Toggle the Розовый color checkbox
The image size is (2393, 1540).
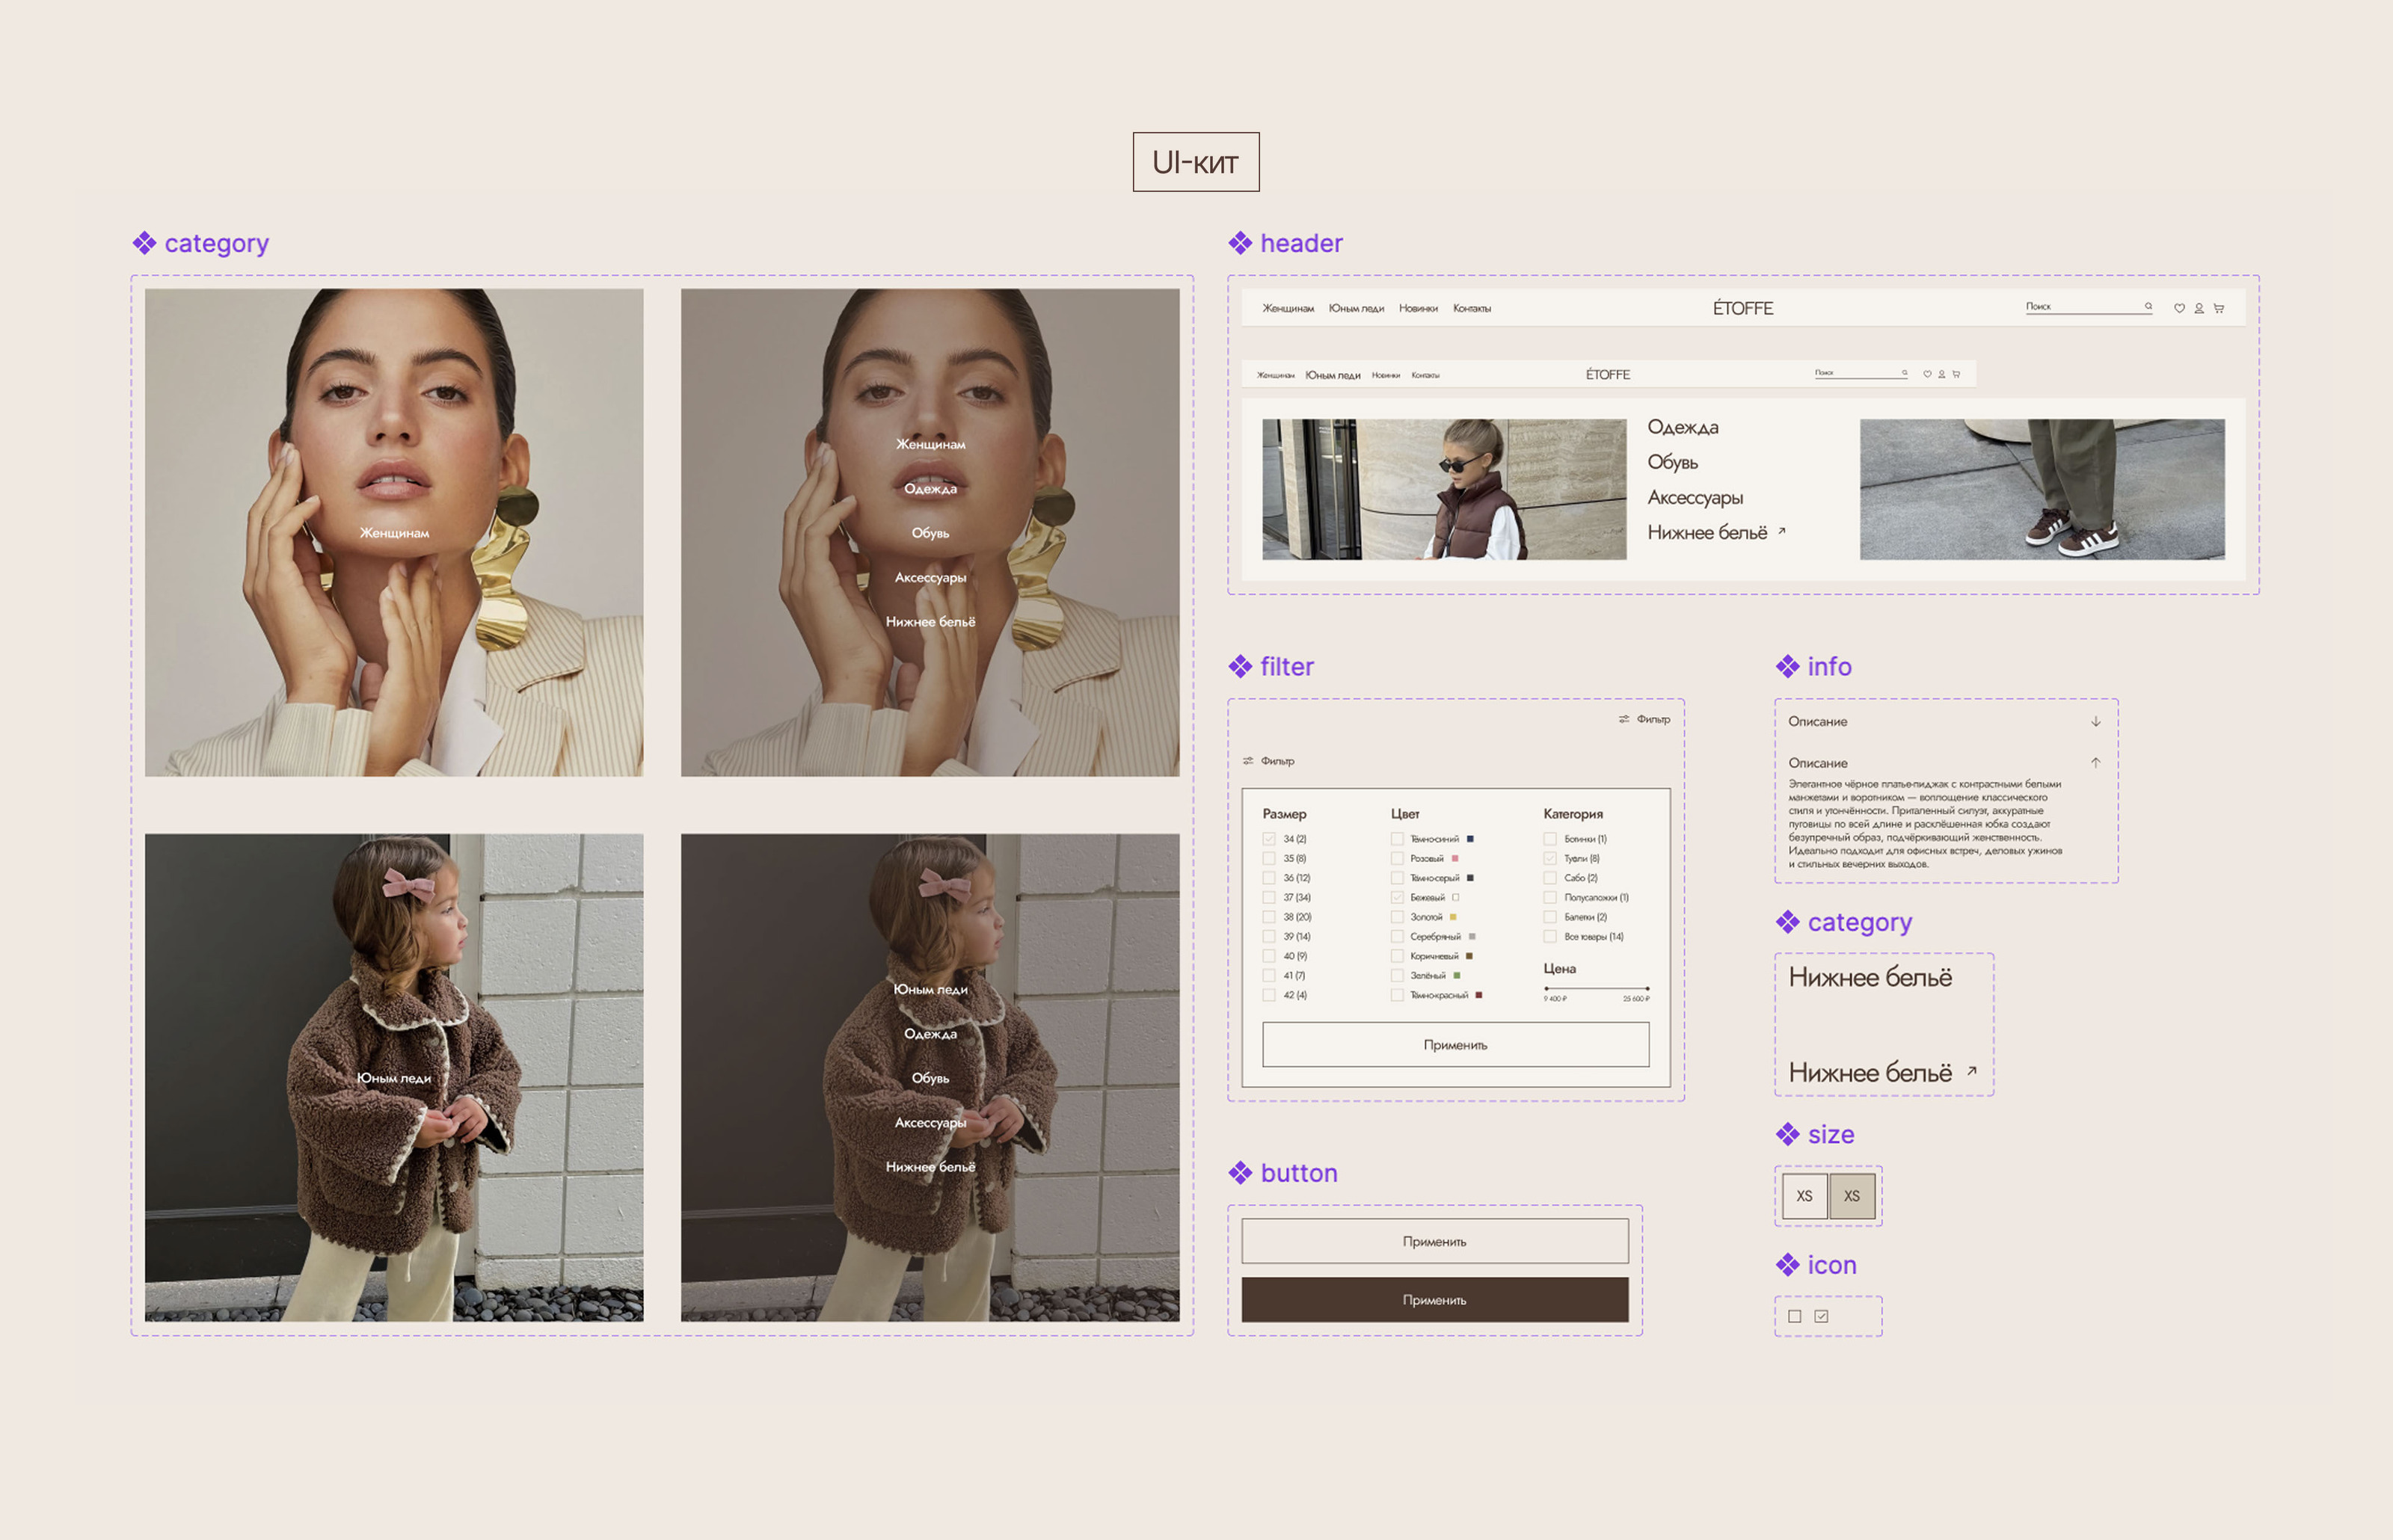pyautogui.click(x=1397, y=859)
